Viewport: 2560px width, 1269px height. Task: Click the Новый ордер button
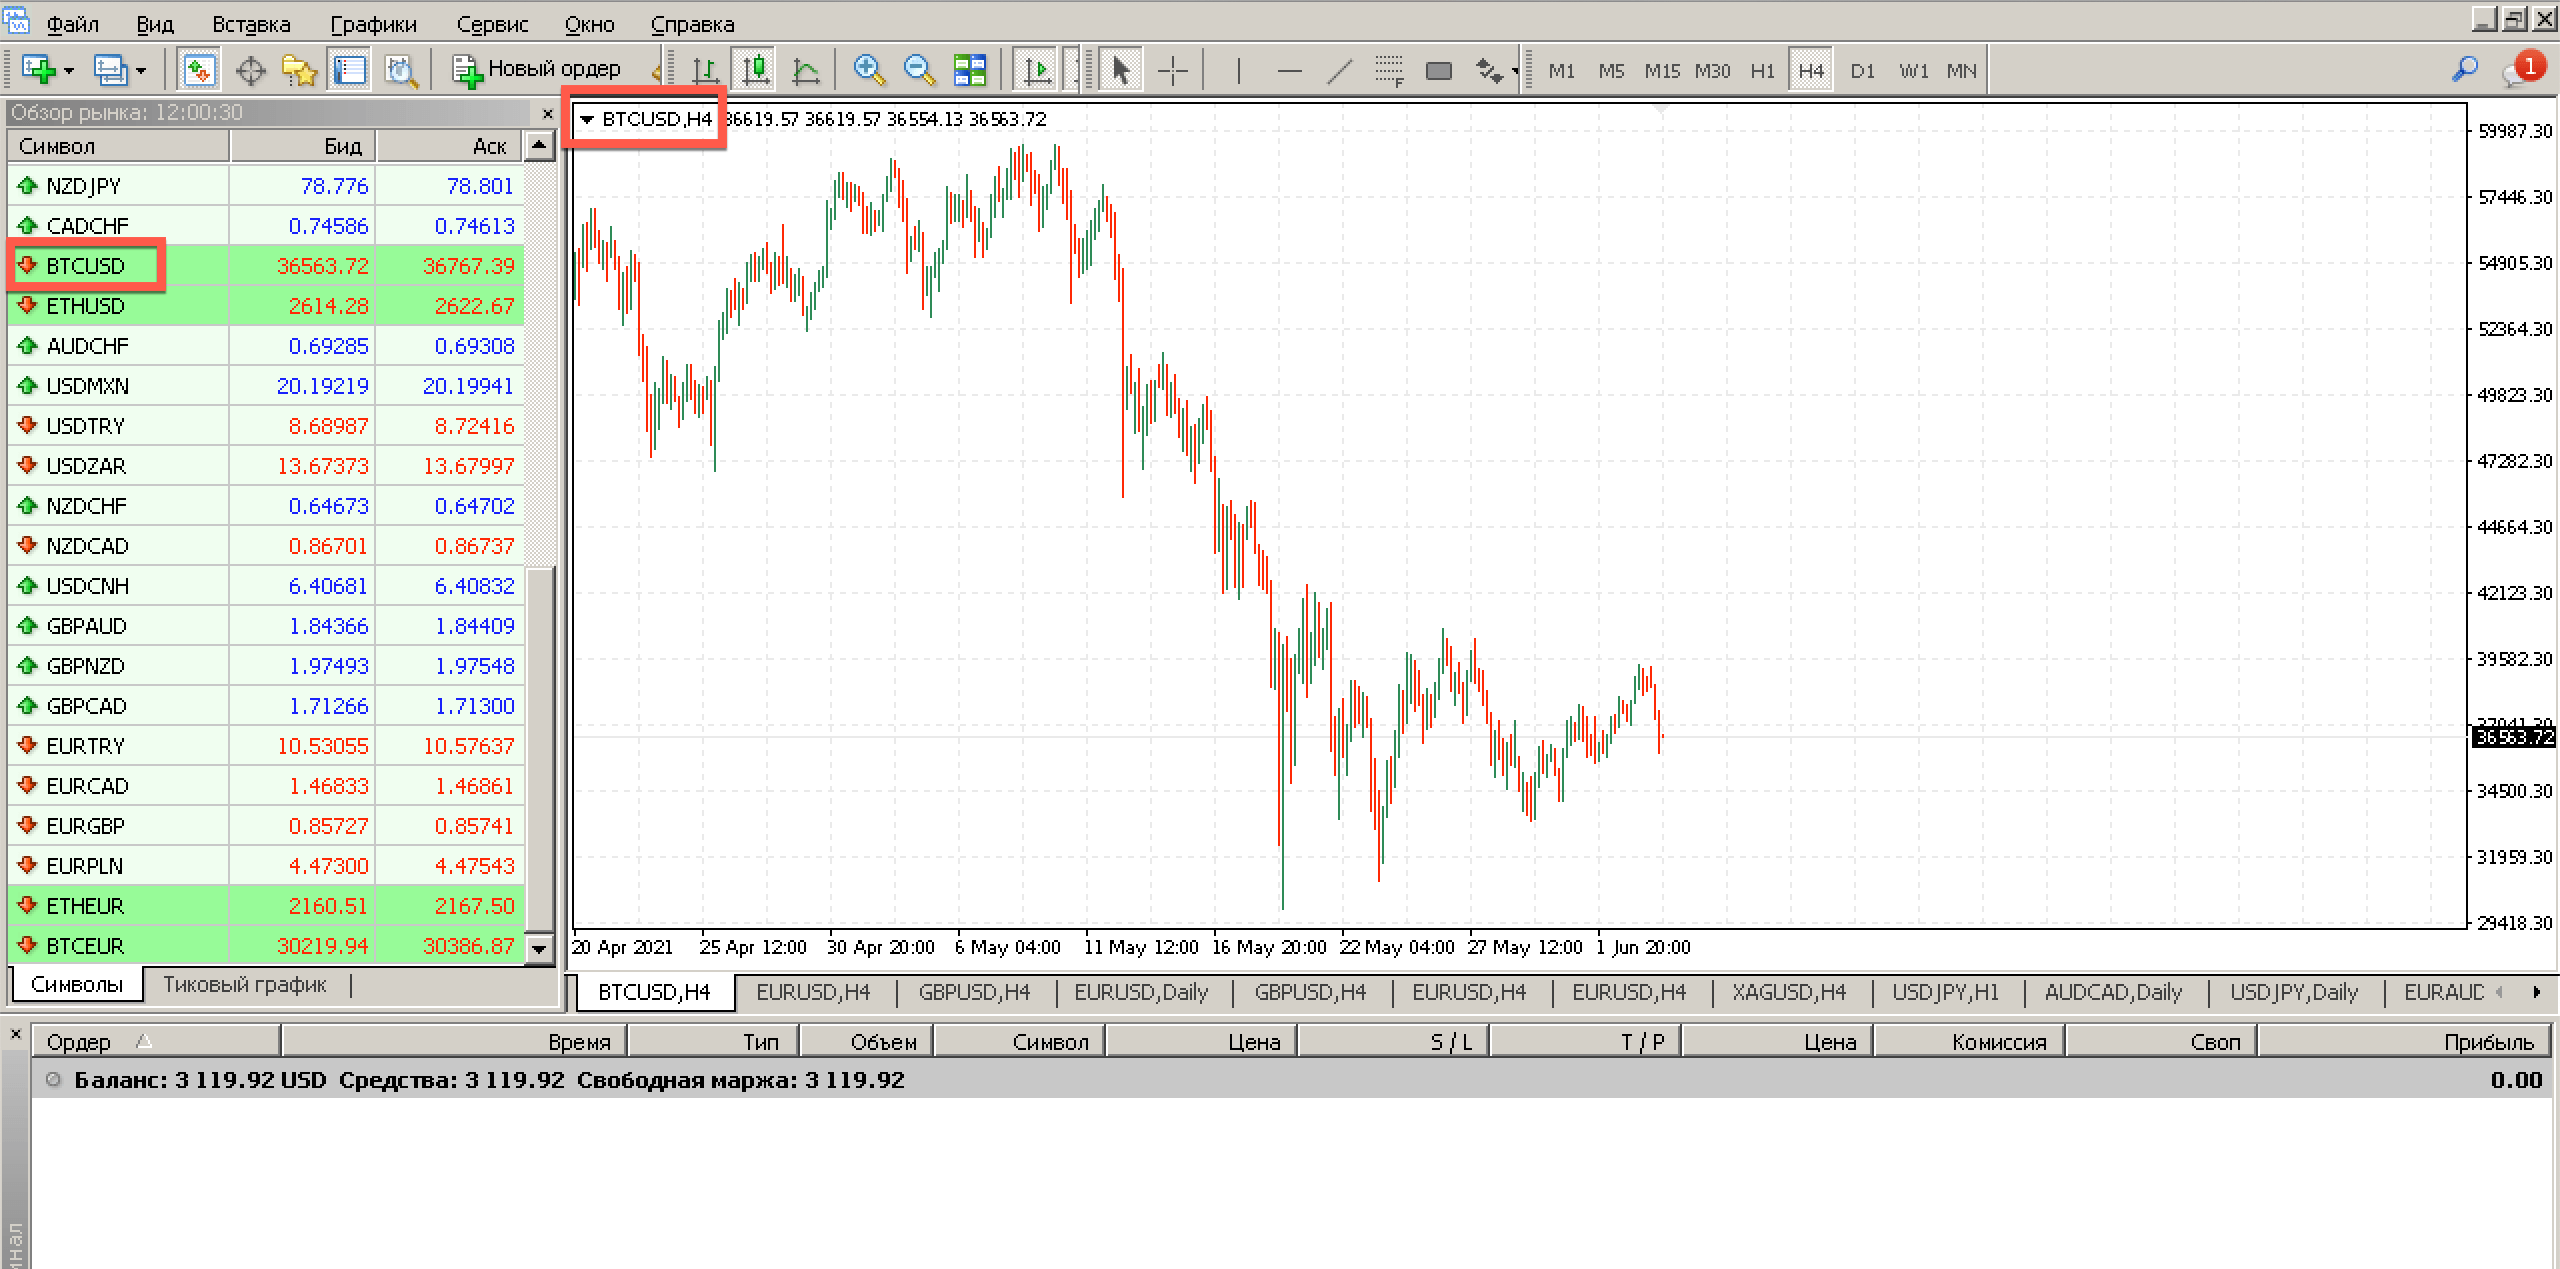tap(537, 69)
